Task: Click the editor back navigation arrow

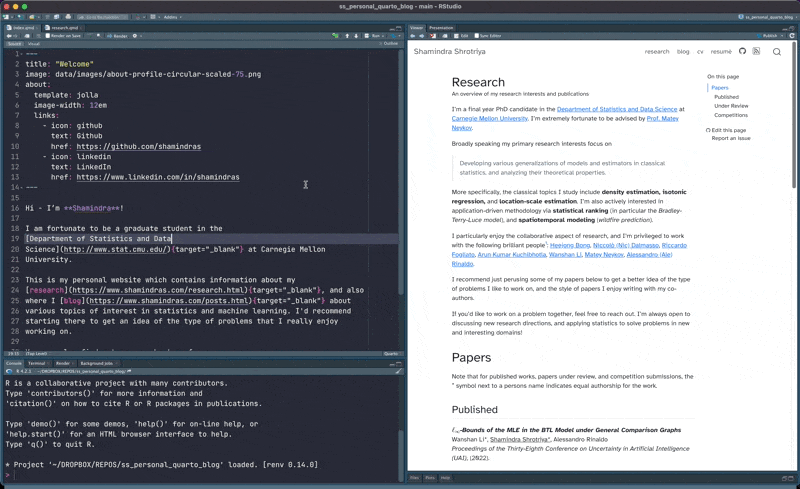Action: point(9,36)
